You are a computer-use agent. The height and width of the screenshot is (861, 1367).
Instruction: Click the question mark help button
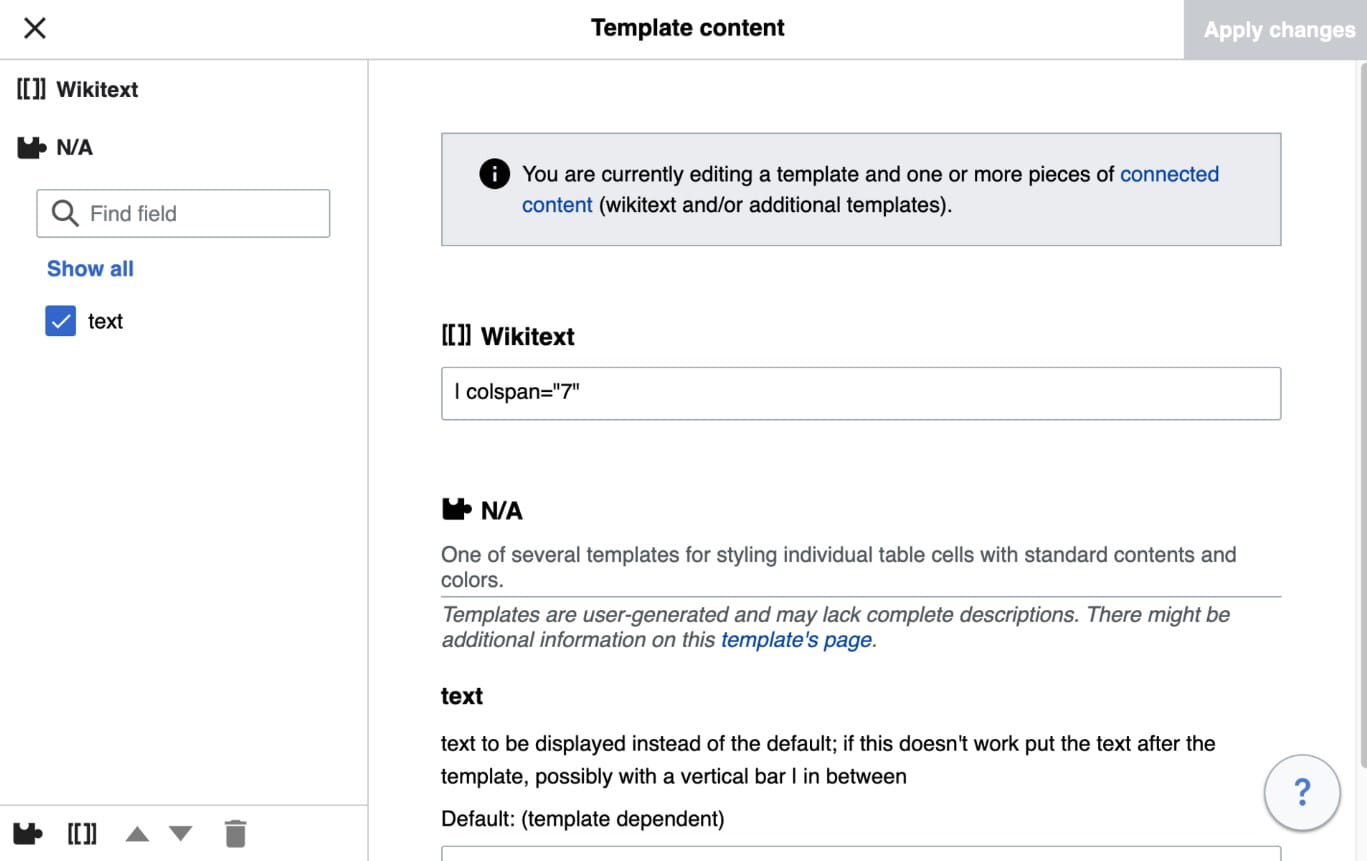click(1302, 793)
